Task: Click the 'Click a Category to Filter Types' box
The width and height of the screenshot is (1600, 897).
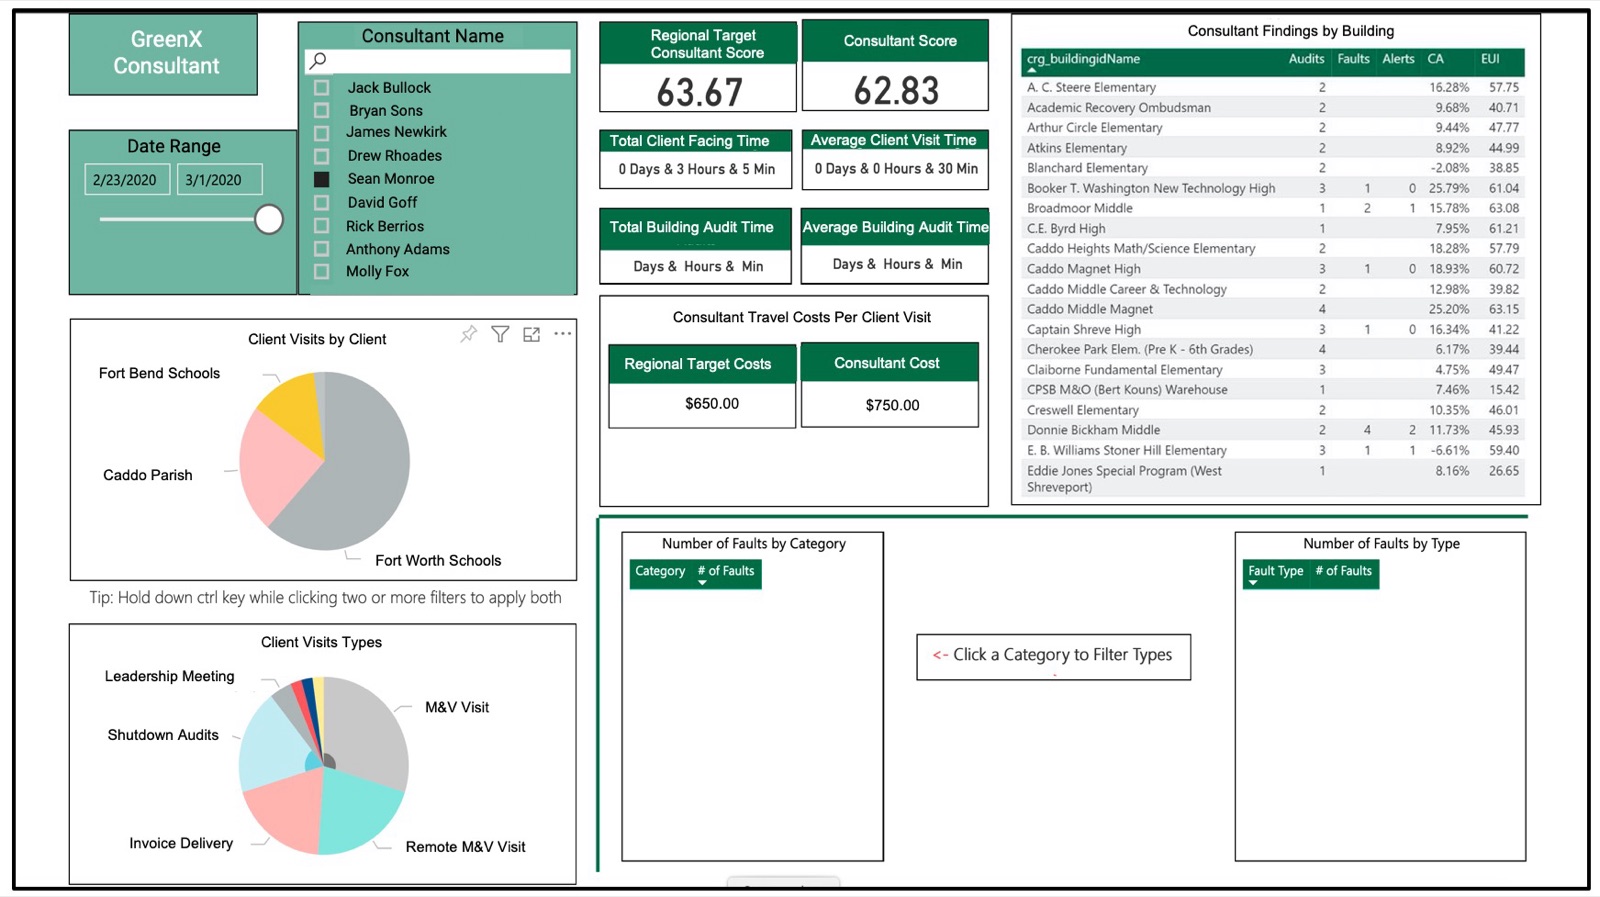Action: 1054,656
